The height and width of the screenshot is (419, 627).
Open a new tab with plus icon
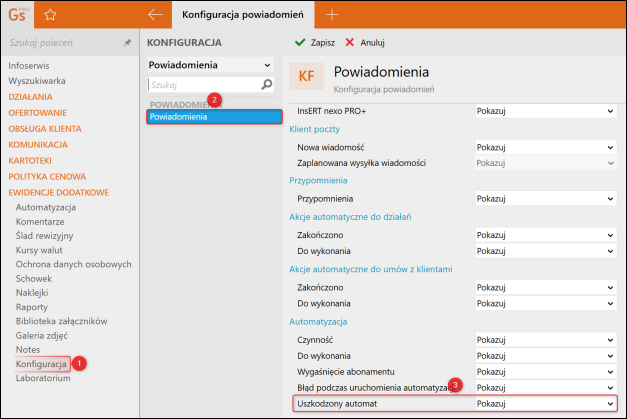click(333, 15)
